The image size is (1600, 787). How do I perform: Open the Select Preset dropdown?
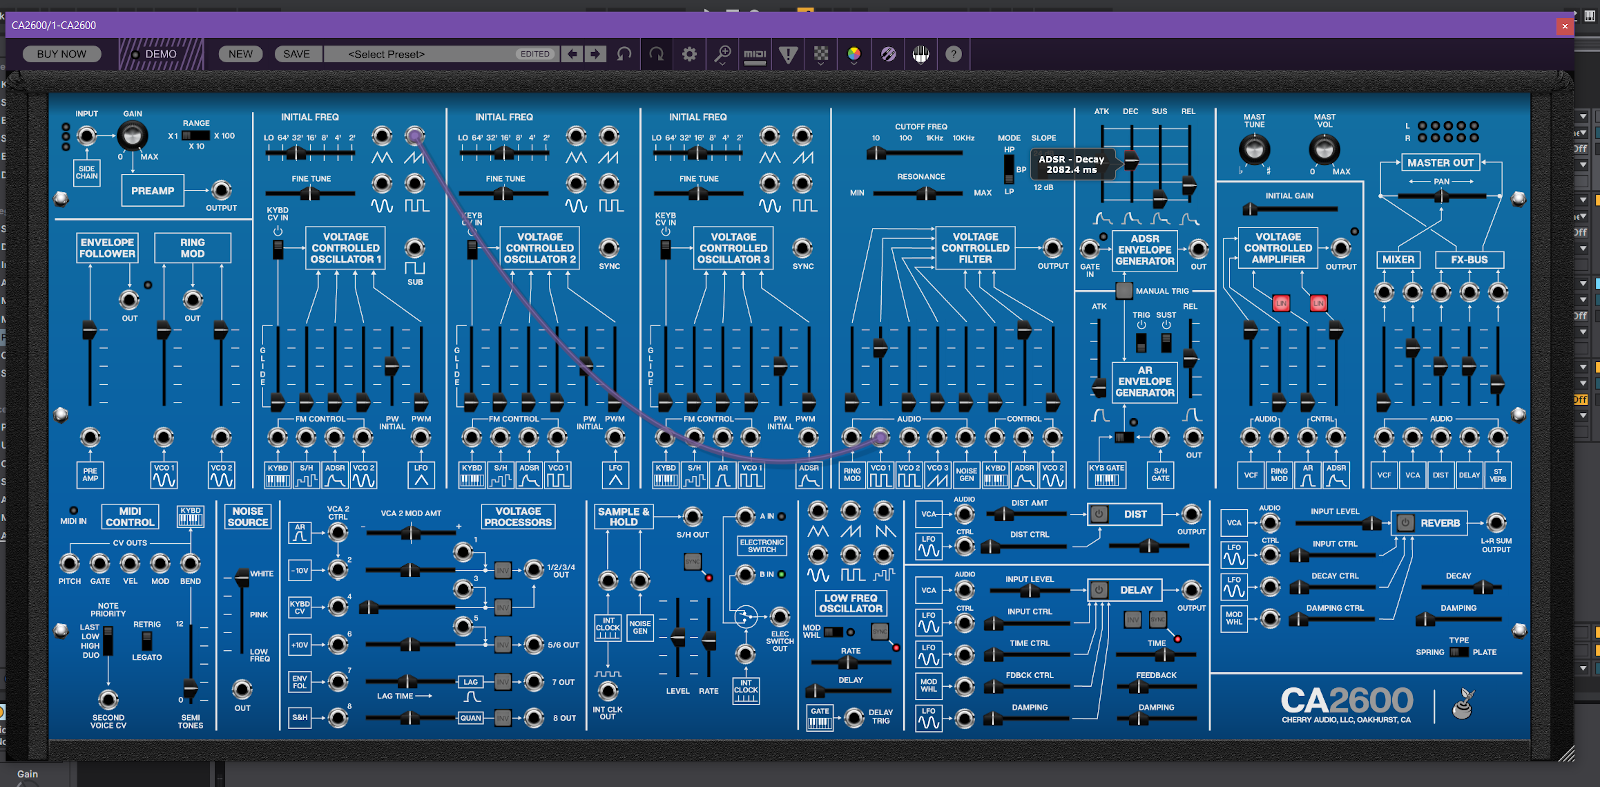point(440,54)
